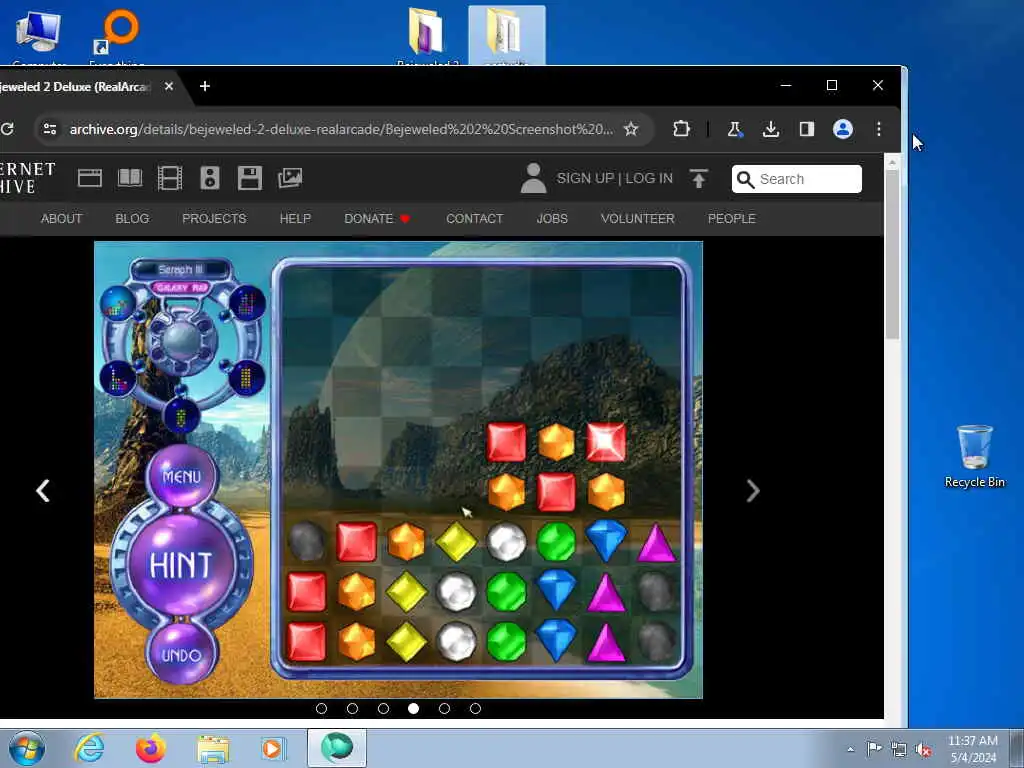Viewport: 1024px width, 768px height.
Task: Open Chrome Downloads icon
Action: [x=771, y=129]
